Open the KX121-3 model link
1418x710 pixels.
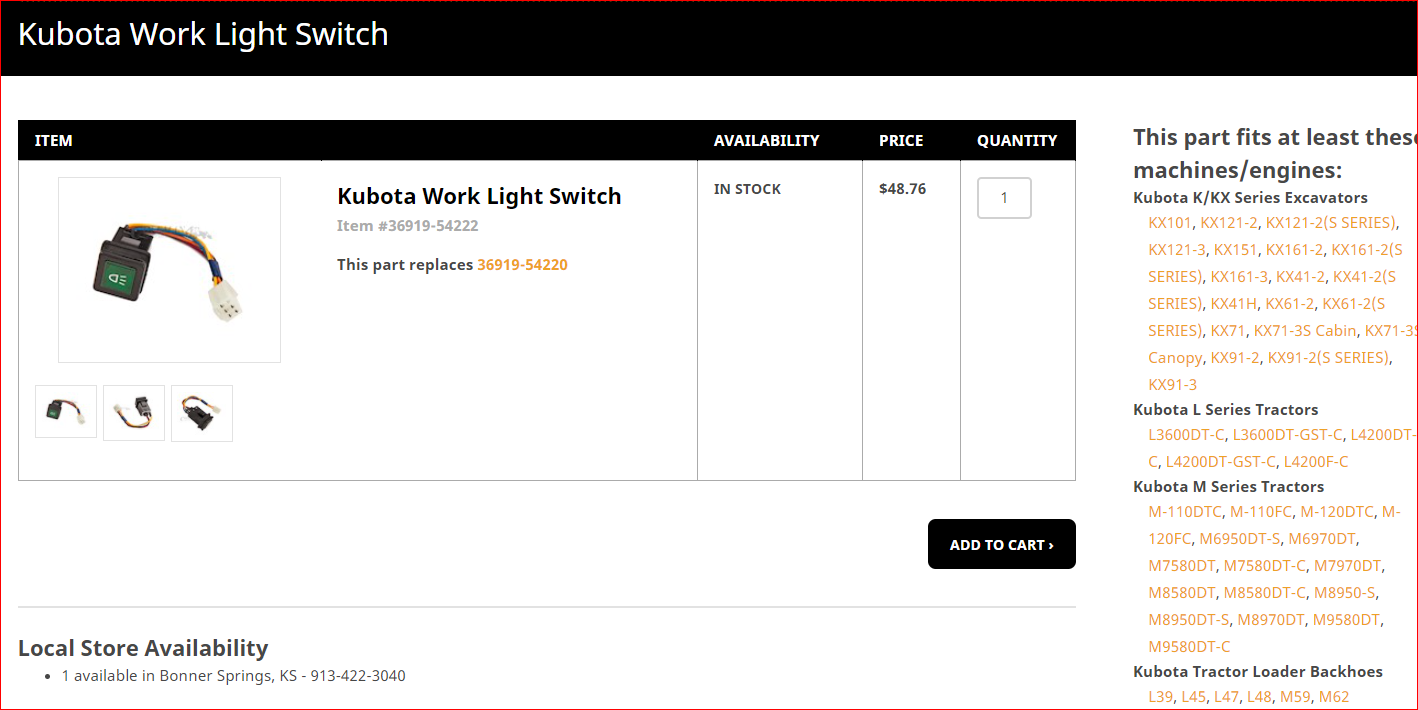[1177, 250]
